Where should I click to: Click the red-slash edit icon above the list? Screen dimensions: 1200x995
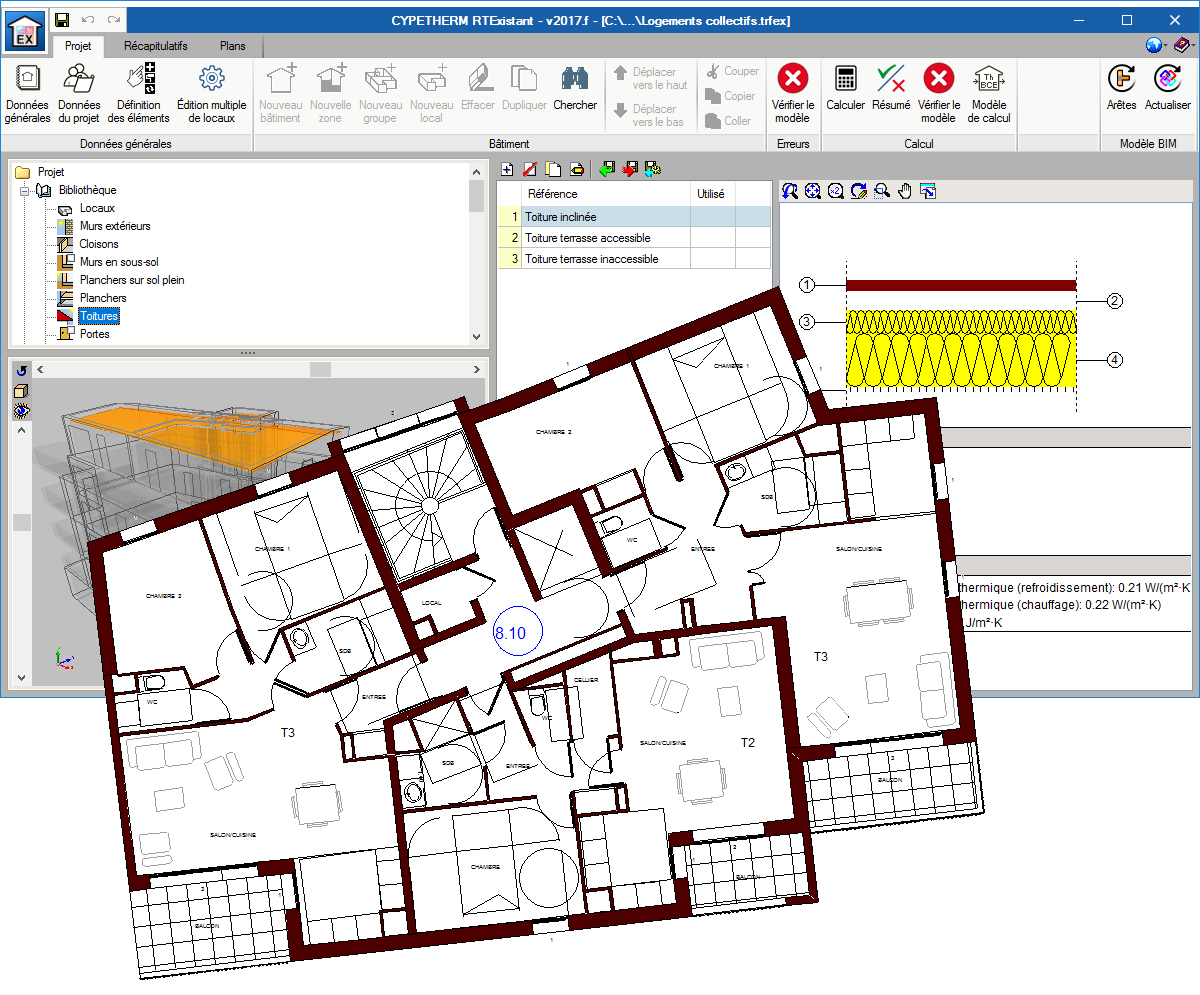(x=530, y=169)
